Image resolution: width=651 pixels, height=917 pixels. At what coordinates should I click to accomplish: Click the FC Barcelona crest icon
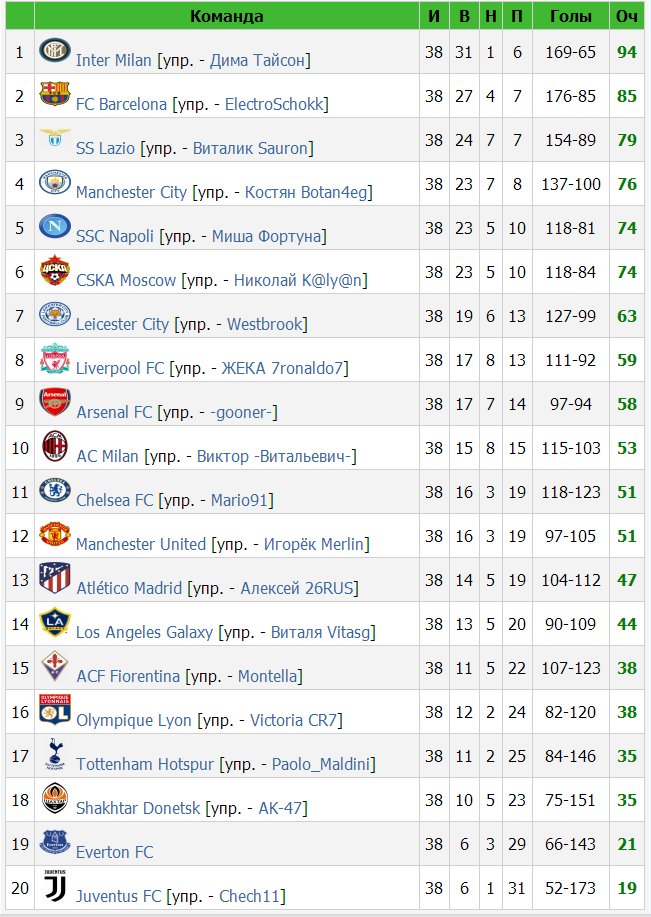[x=55, y=94]
